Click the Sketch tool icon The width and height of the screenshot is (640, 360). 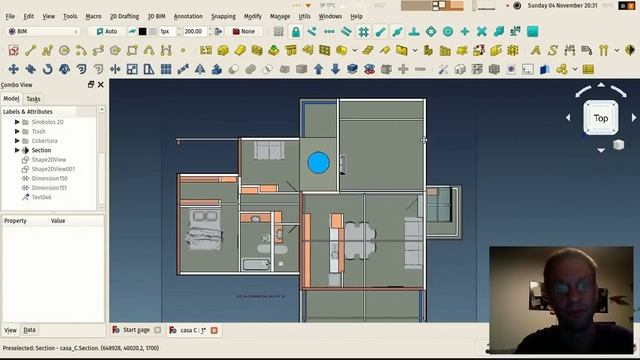pyautogui.click(x=13, y=50)
